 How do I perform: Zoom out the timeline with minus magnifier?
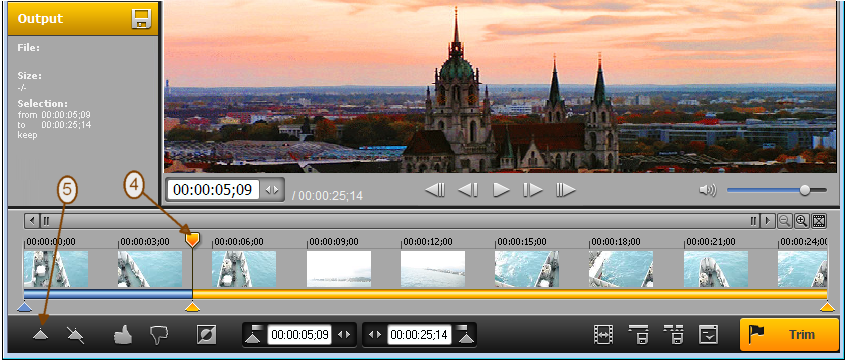(x=784, y=221)
